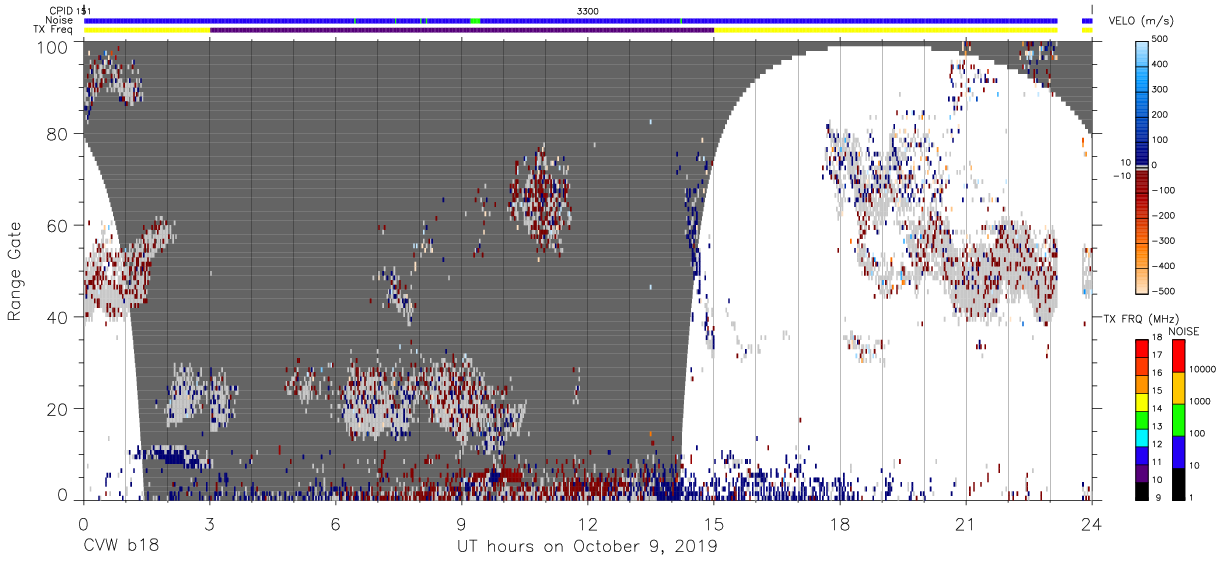Screen dimensions: 1228x567
Task: Click the "CVW b18" radar beam label
Action: click(120, 546)
